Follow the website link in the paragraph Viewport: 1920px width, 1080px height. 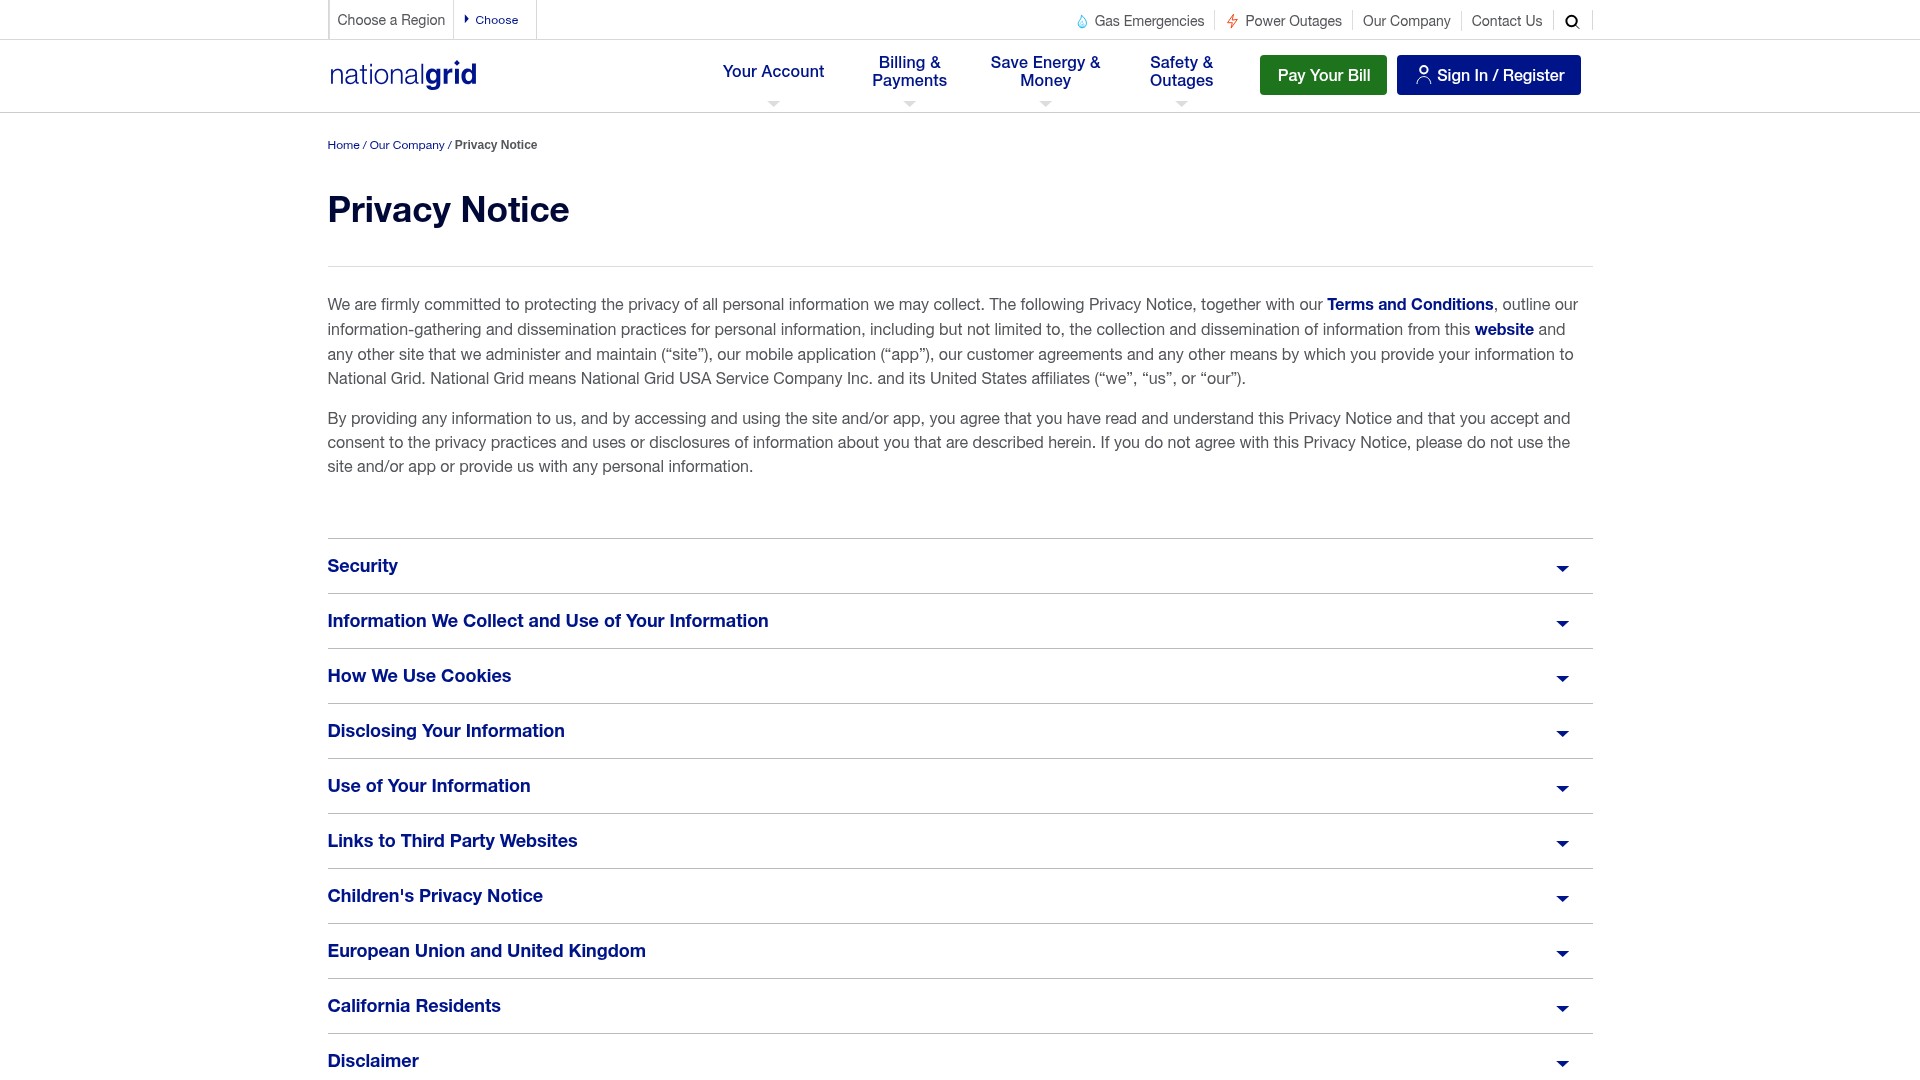click(1503, 330)
